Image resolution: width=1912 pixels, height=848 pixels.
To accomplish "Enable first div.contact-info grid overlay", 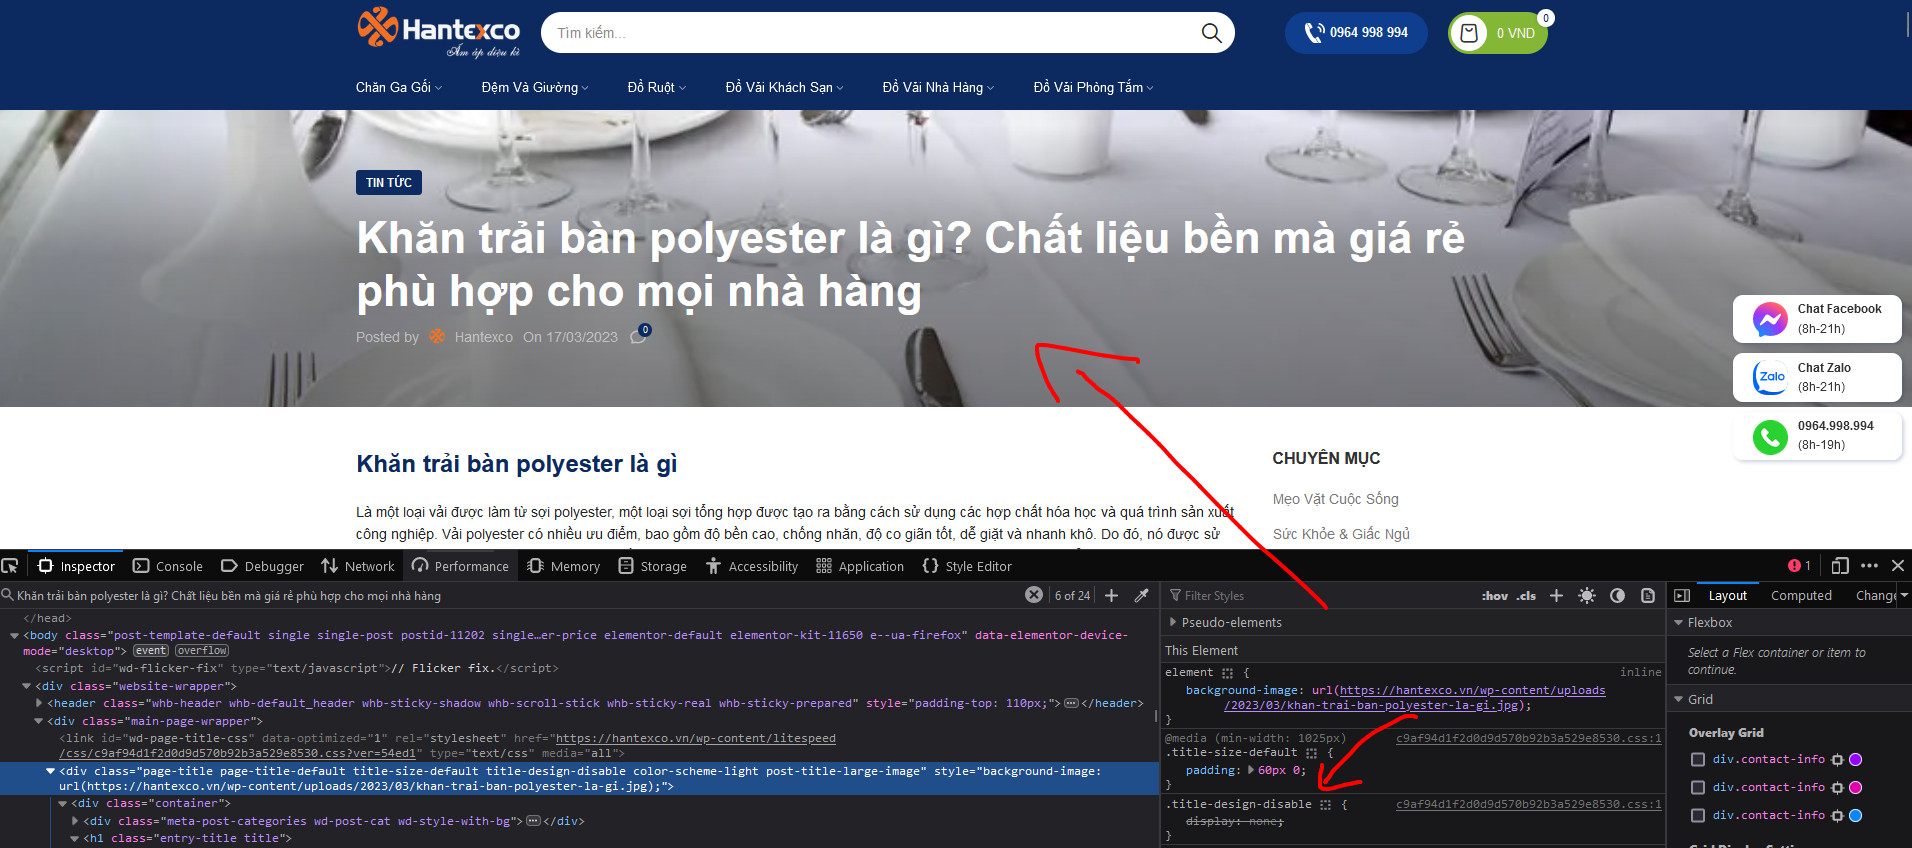I will pos(1697,760).
